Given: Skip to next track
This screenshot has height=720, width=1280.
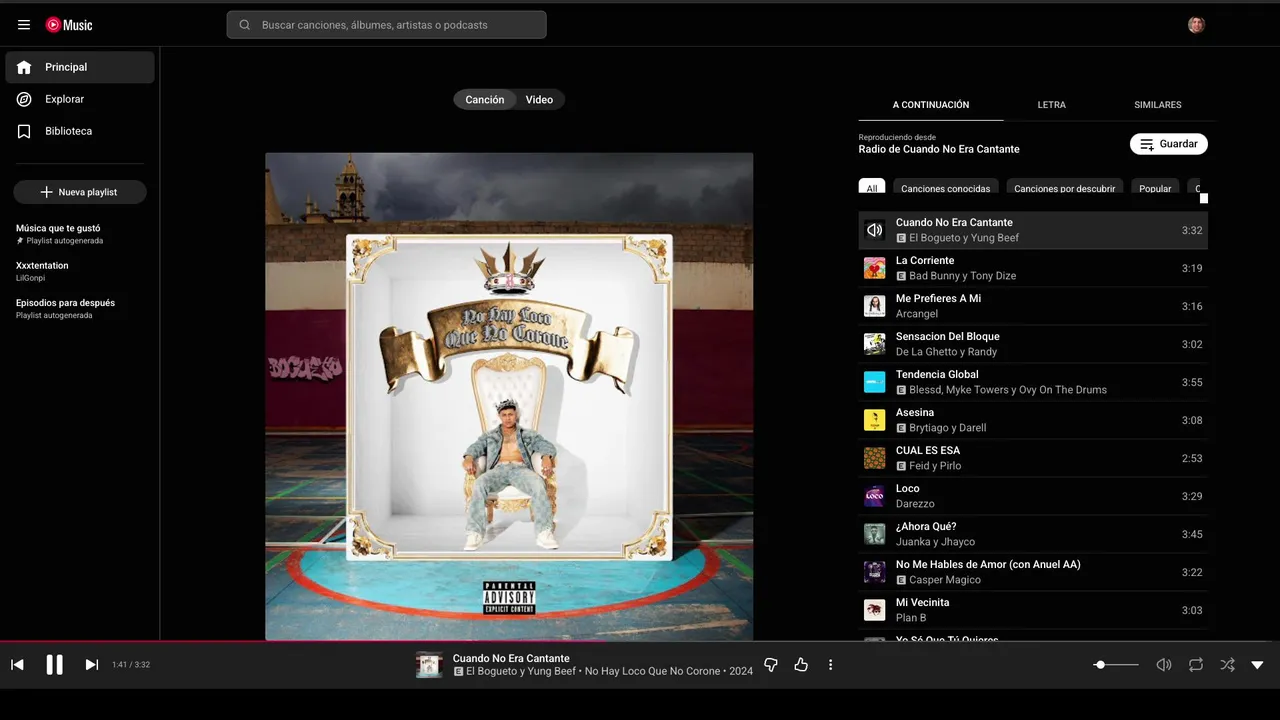Looking at the screenshot, I should (91, 665).
